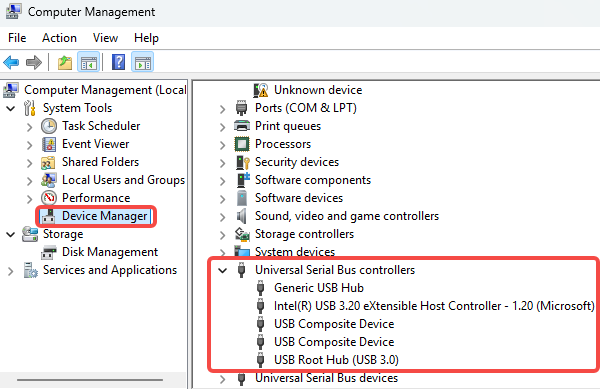Select Computer Management (Local) root node

(x=105, y=90)
